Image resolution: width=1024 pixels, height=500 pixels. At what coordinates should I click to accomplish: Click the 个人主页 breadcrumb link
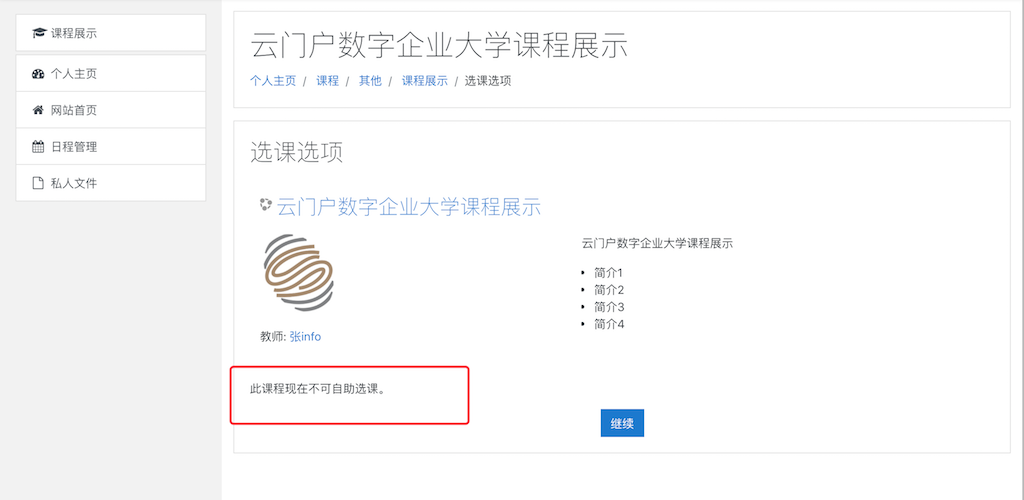(x=273, y=81)
